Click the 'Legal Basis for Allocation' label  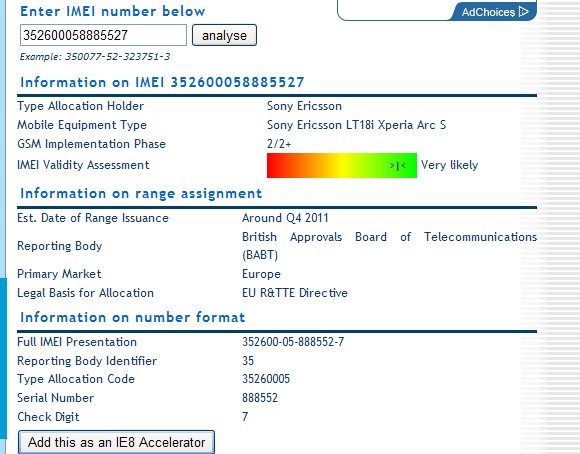tap(85, 293)
